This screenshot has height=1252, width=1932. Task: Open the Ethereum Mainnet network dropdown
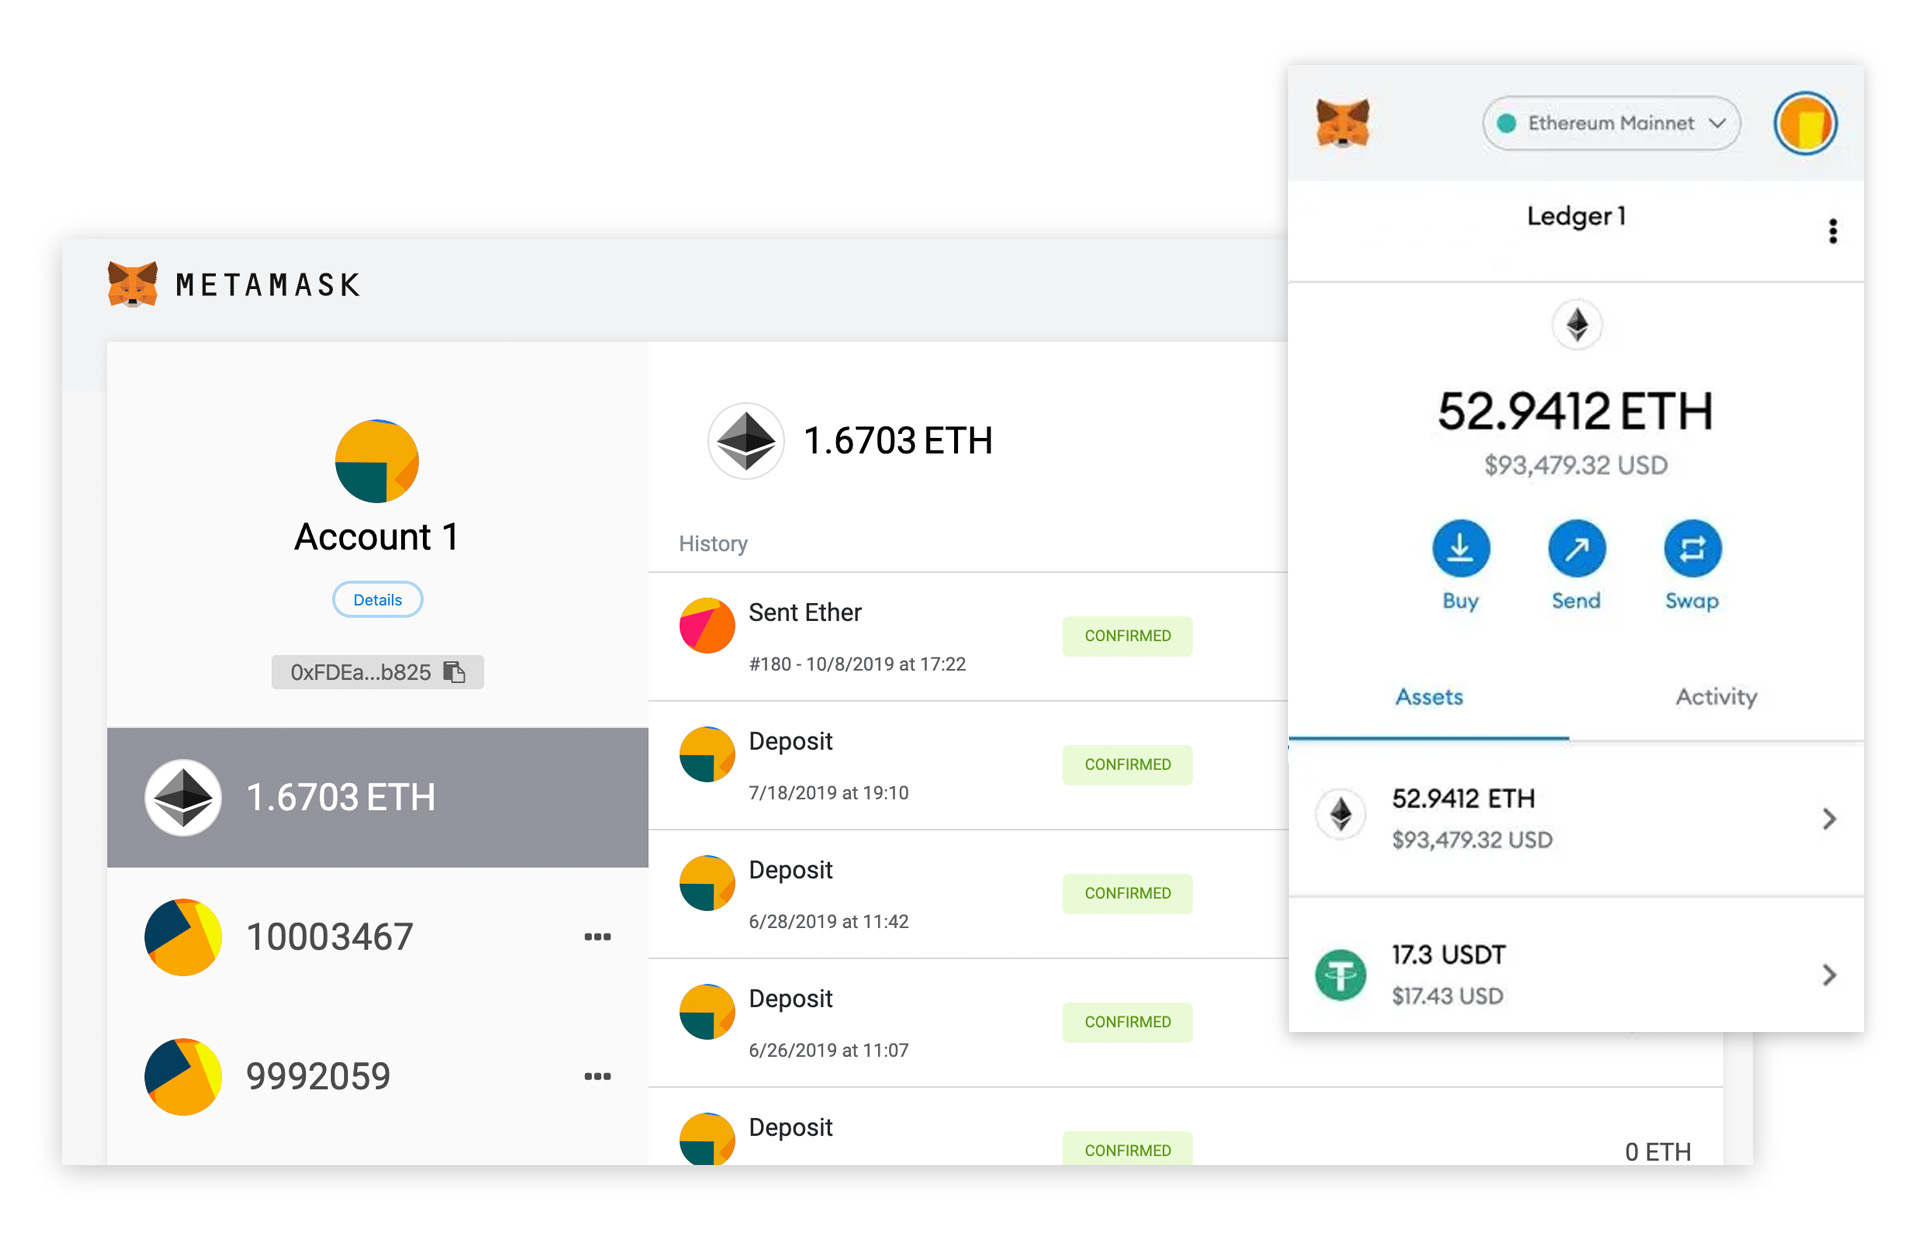tap(1610, 123)
